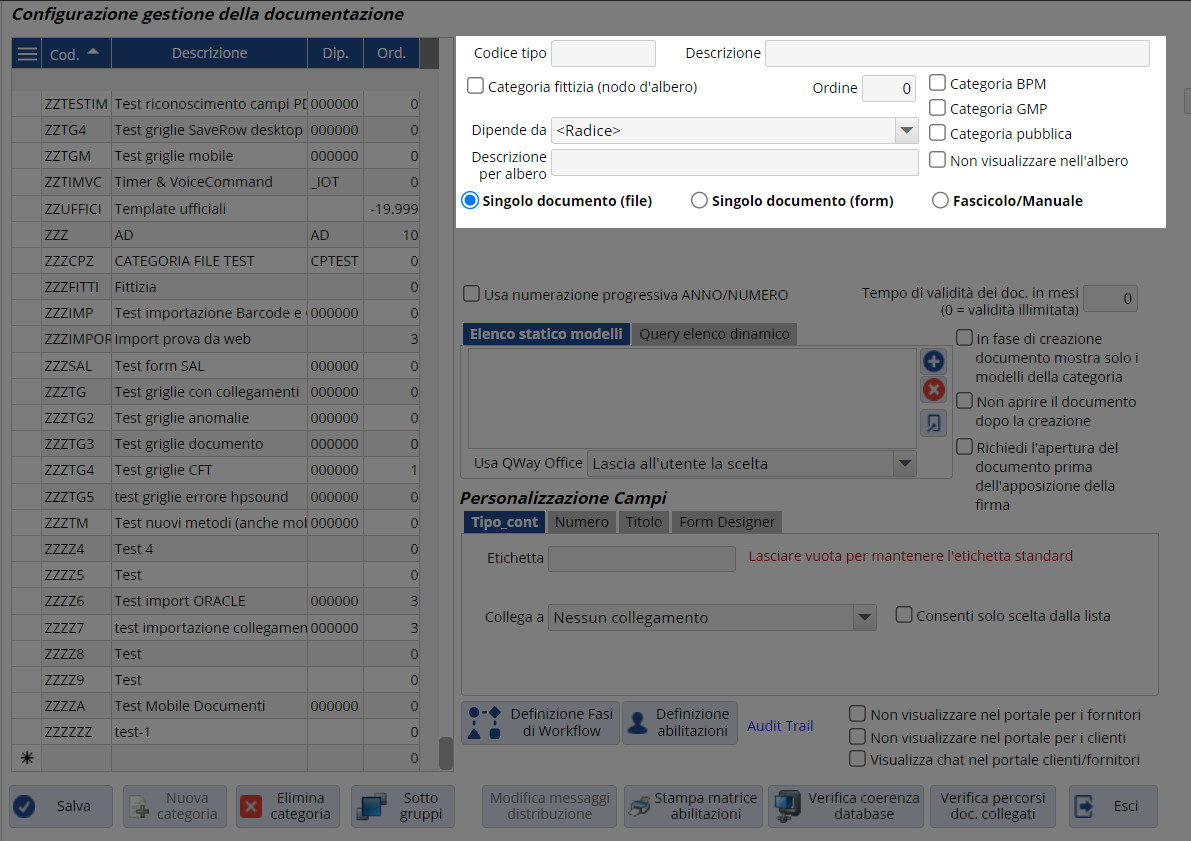Select Fascicolo/Manuale radio option

pyautogui.click(x=940, y=201)
